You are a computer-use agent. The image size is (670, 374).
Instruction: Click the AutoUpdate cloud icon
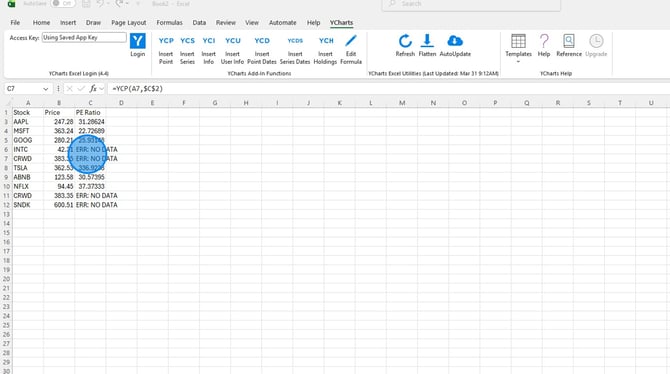click(455, 41)
